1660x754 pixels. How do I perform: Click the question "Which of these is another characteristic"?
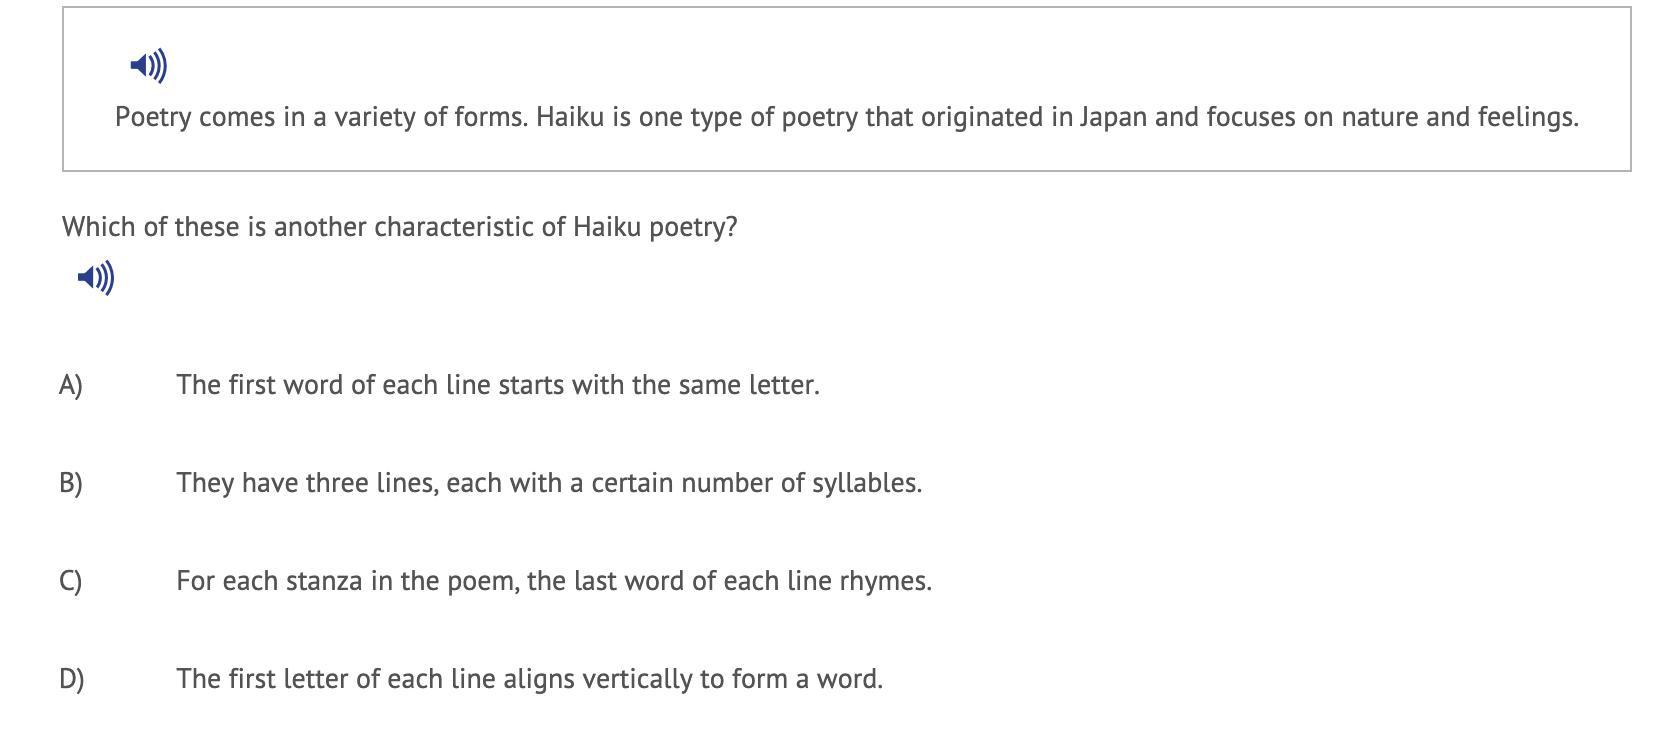399,227
